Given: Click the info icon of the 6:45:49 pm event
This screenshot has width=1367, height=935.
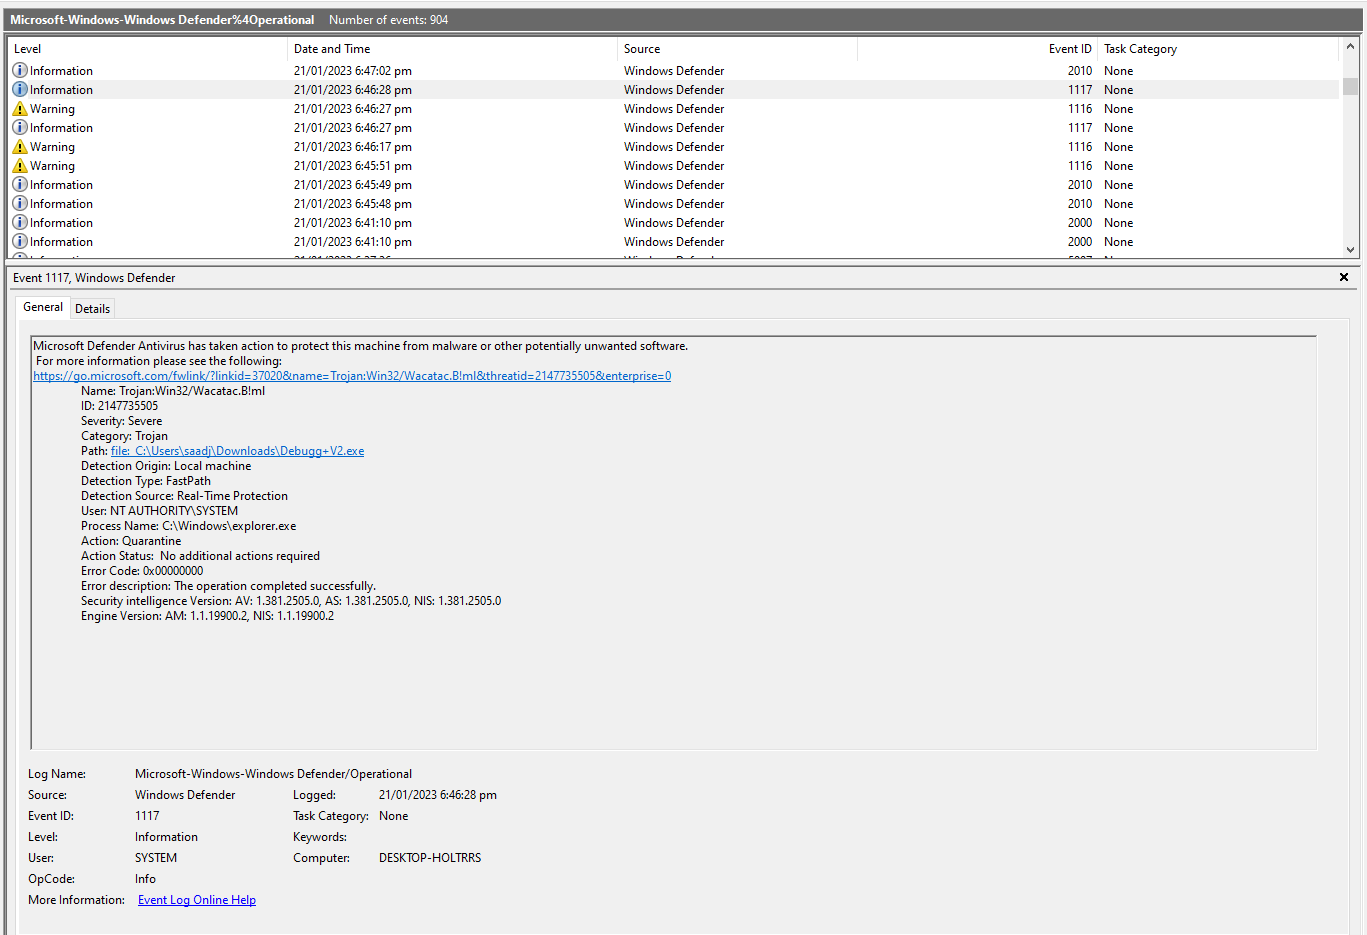Looking at the screenshot, I should click(19, 185).
